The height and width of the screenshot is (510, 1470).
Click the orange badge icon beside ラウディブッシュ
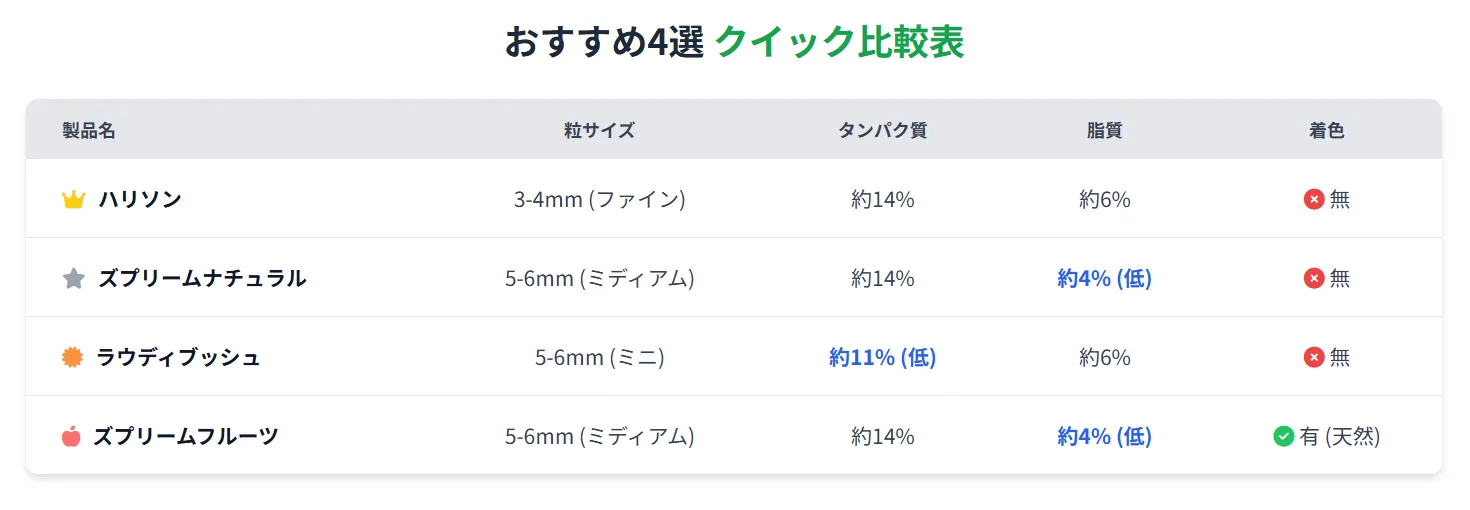point(72,357)
